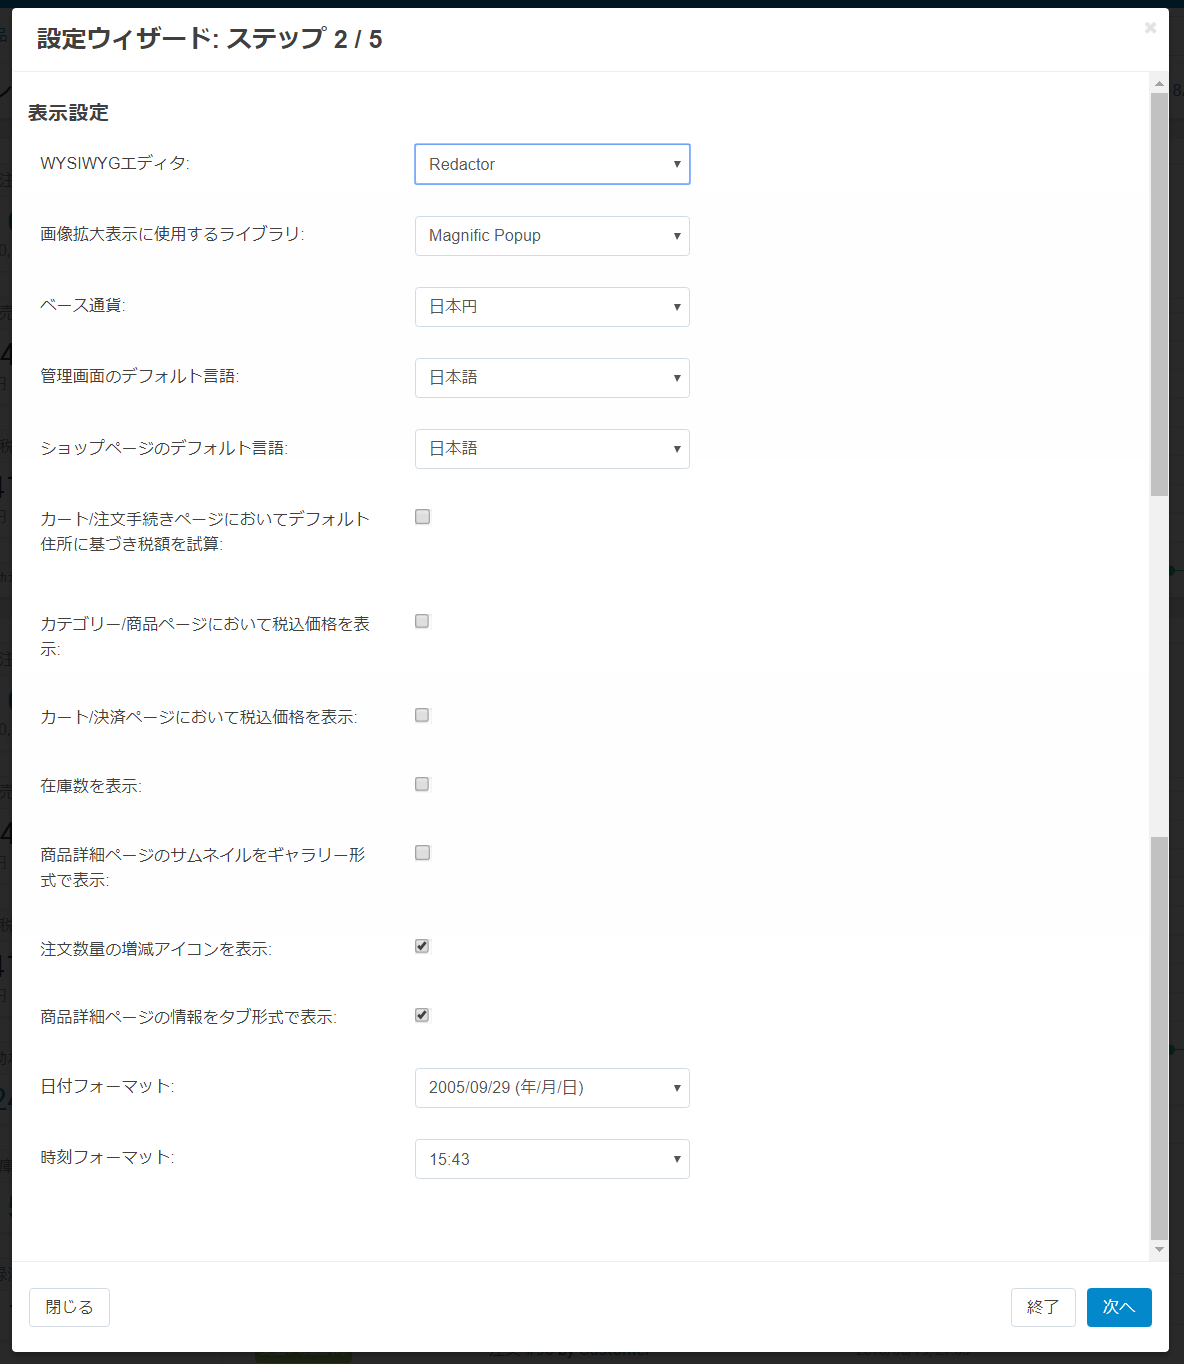Expand the 時刻フォーマット dropdown
Screen dimensions: 1184x1364
(552, 1159)
